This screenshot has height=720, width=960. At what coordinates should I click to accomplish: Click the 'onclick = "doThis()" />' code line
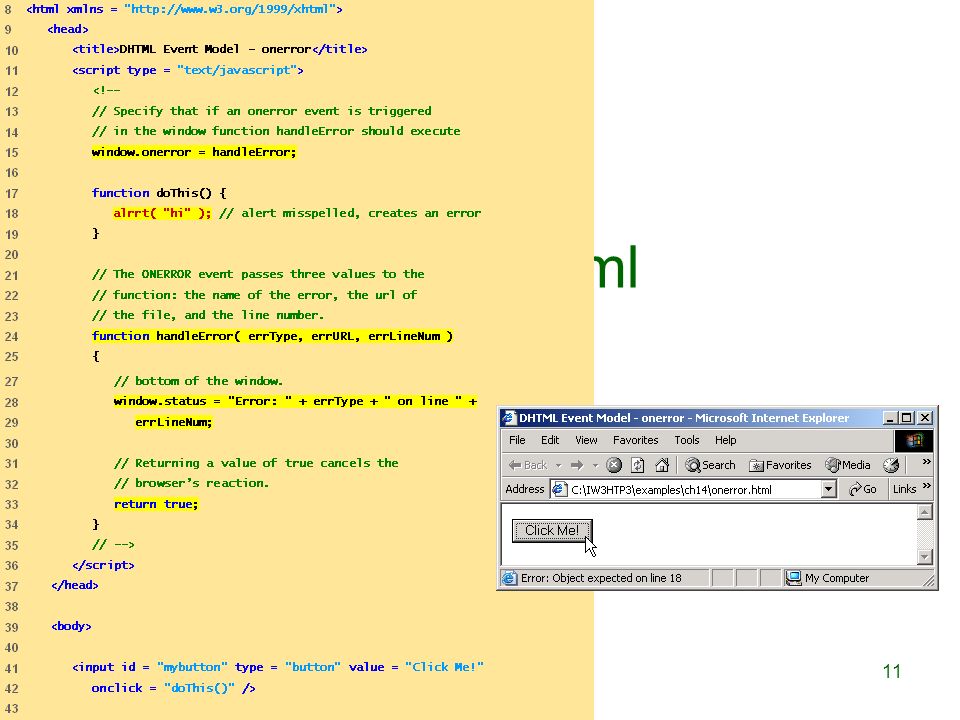[x=173, y=688]
